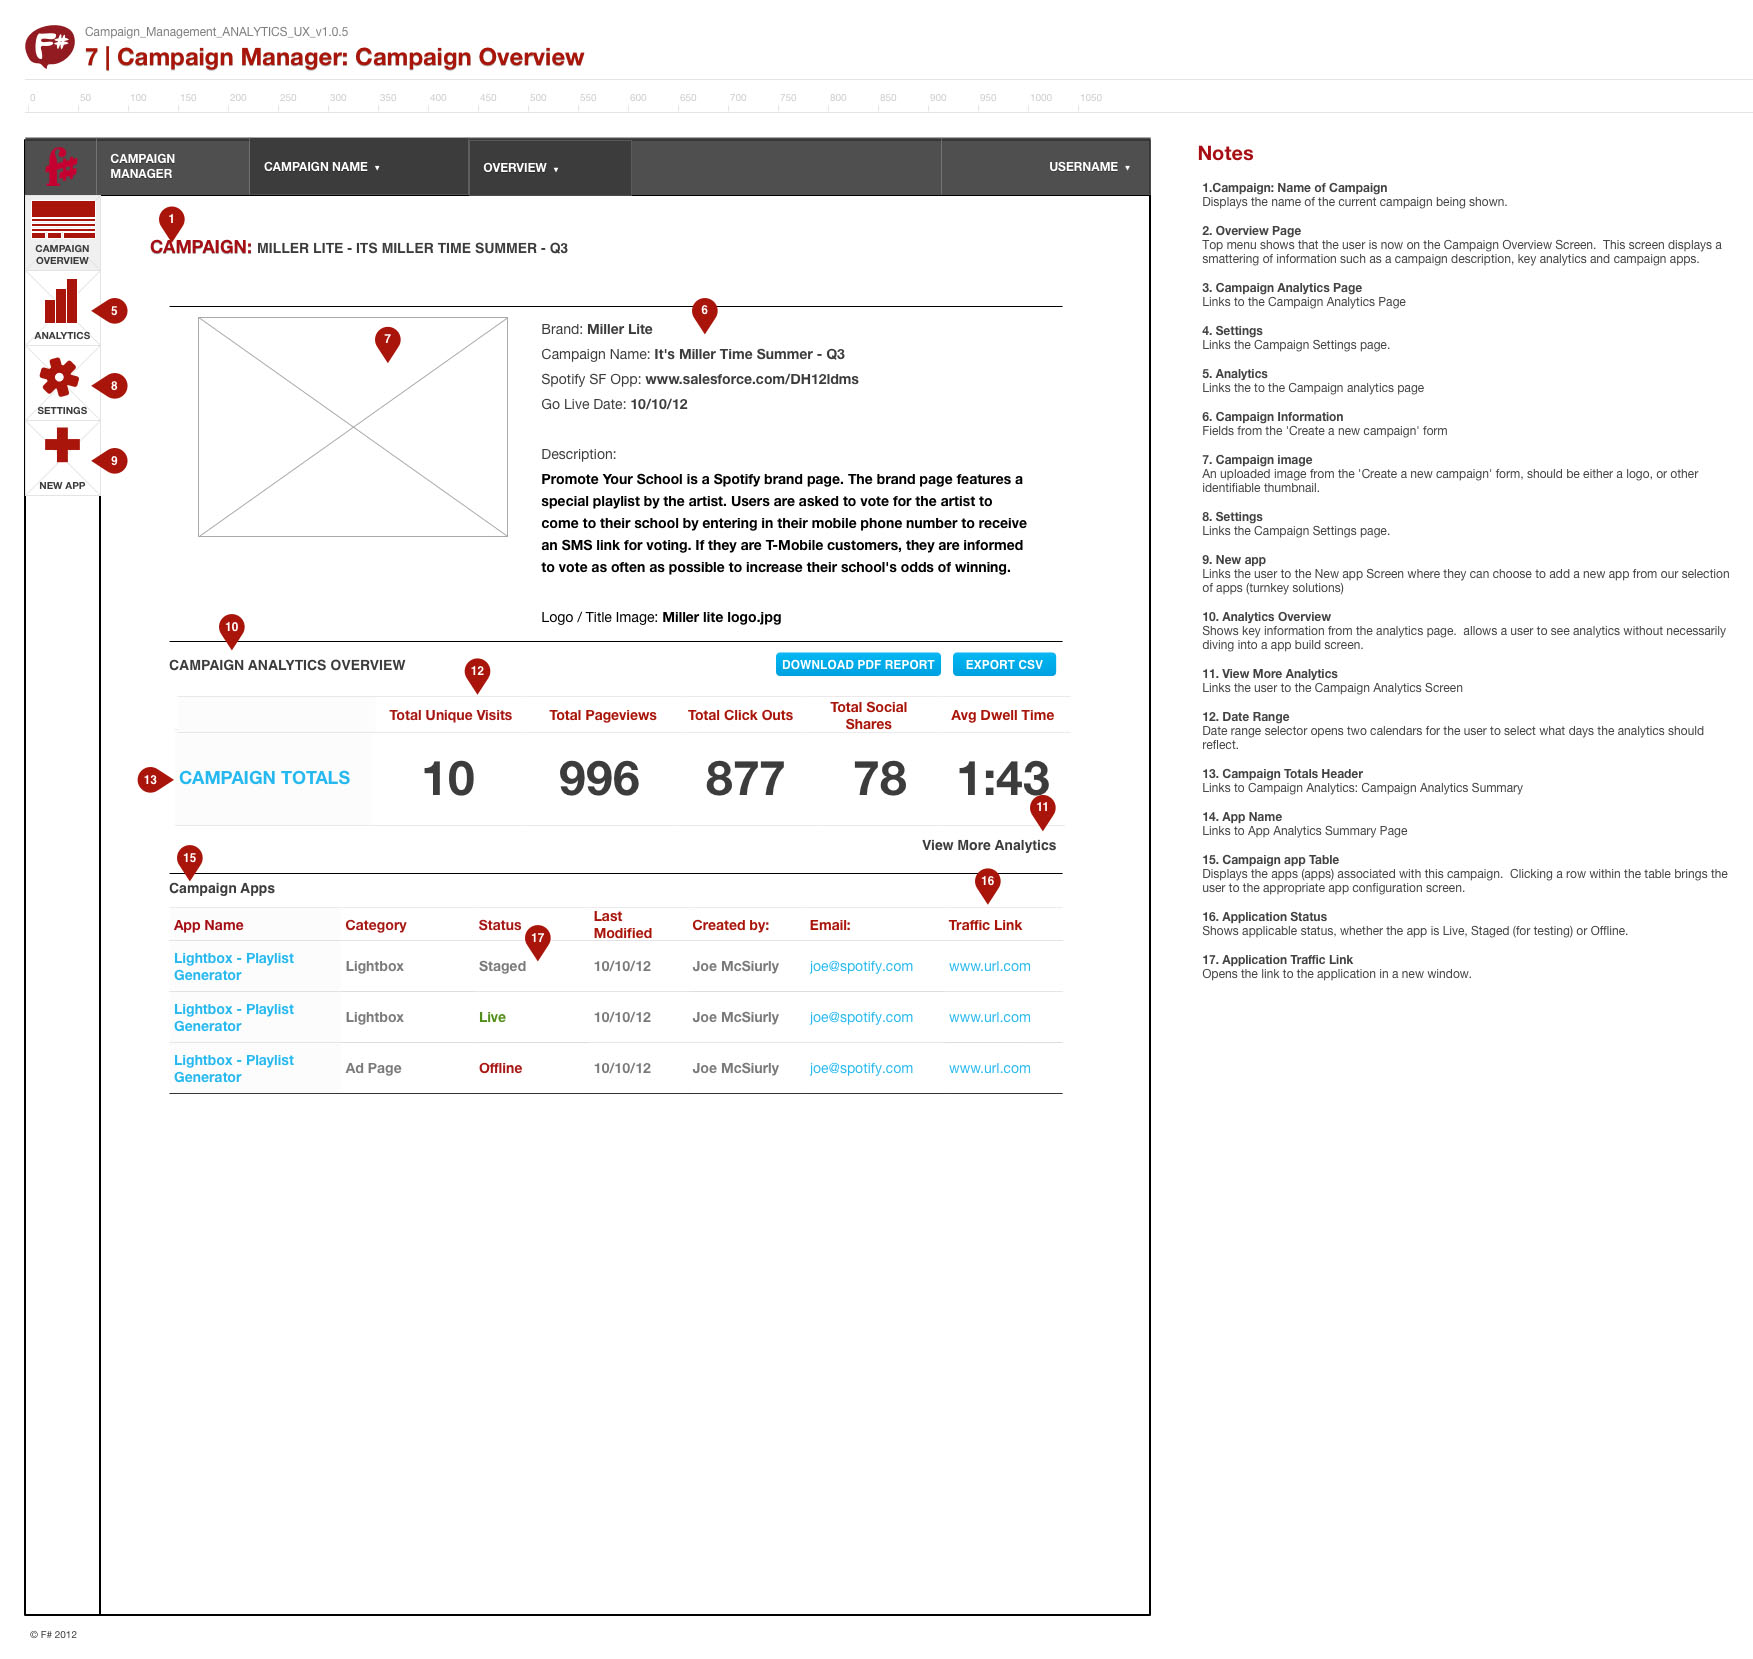Click the Total Social Shares header
Screen dimensions: 1753x1659
pos(869,716)
